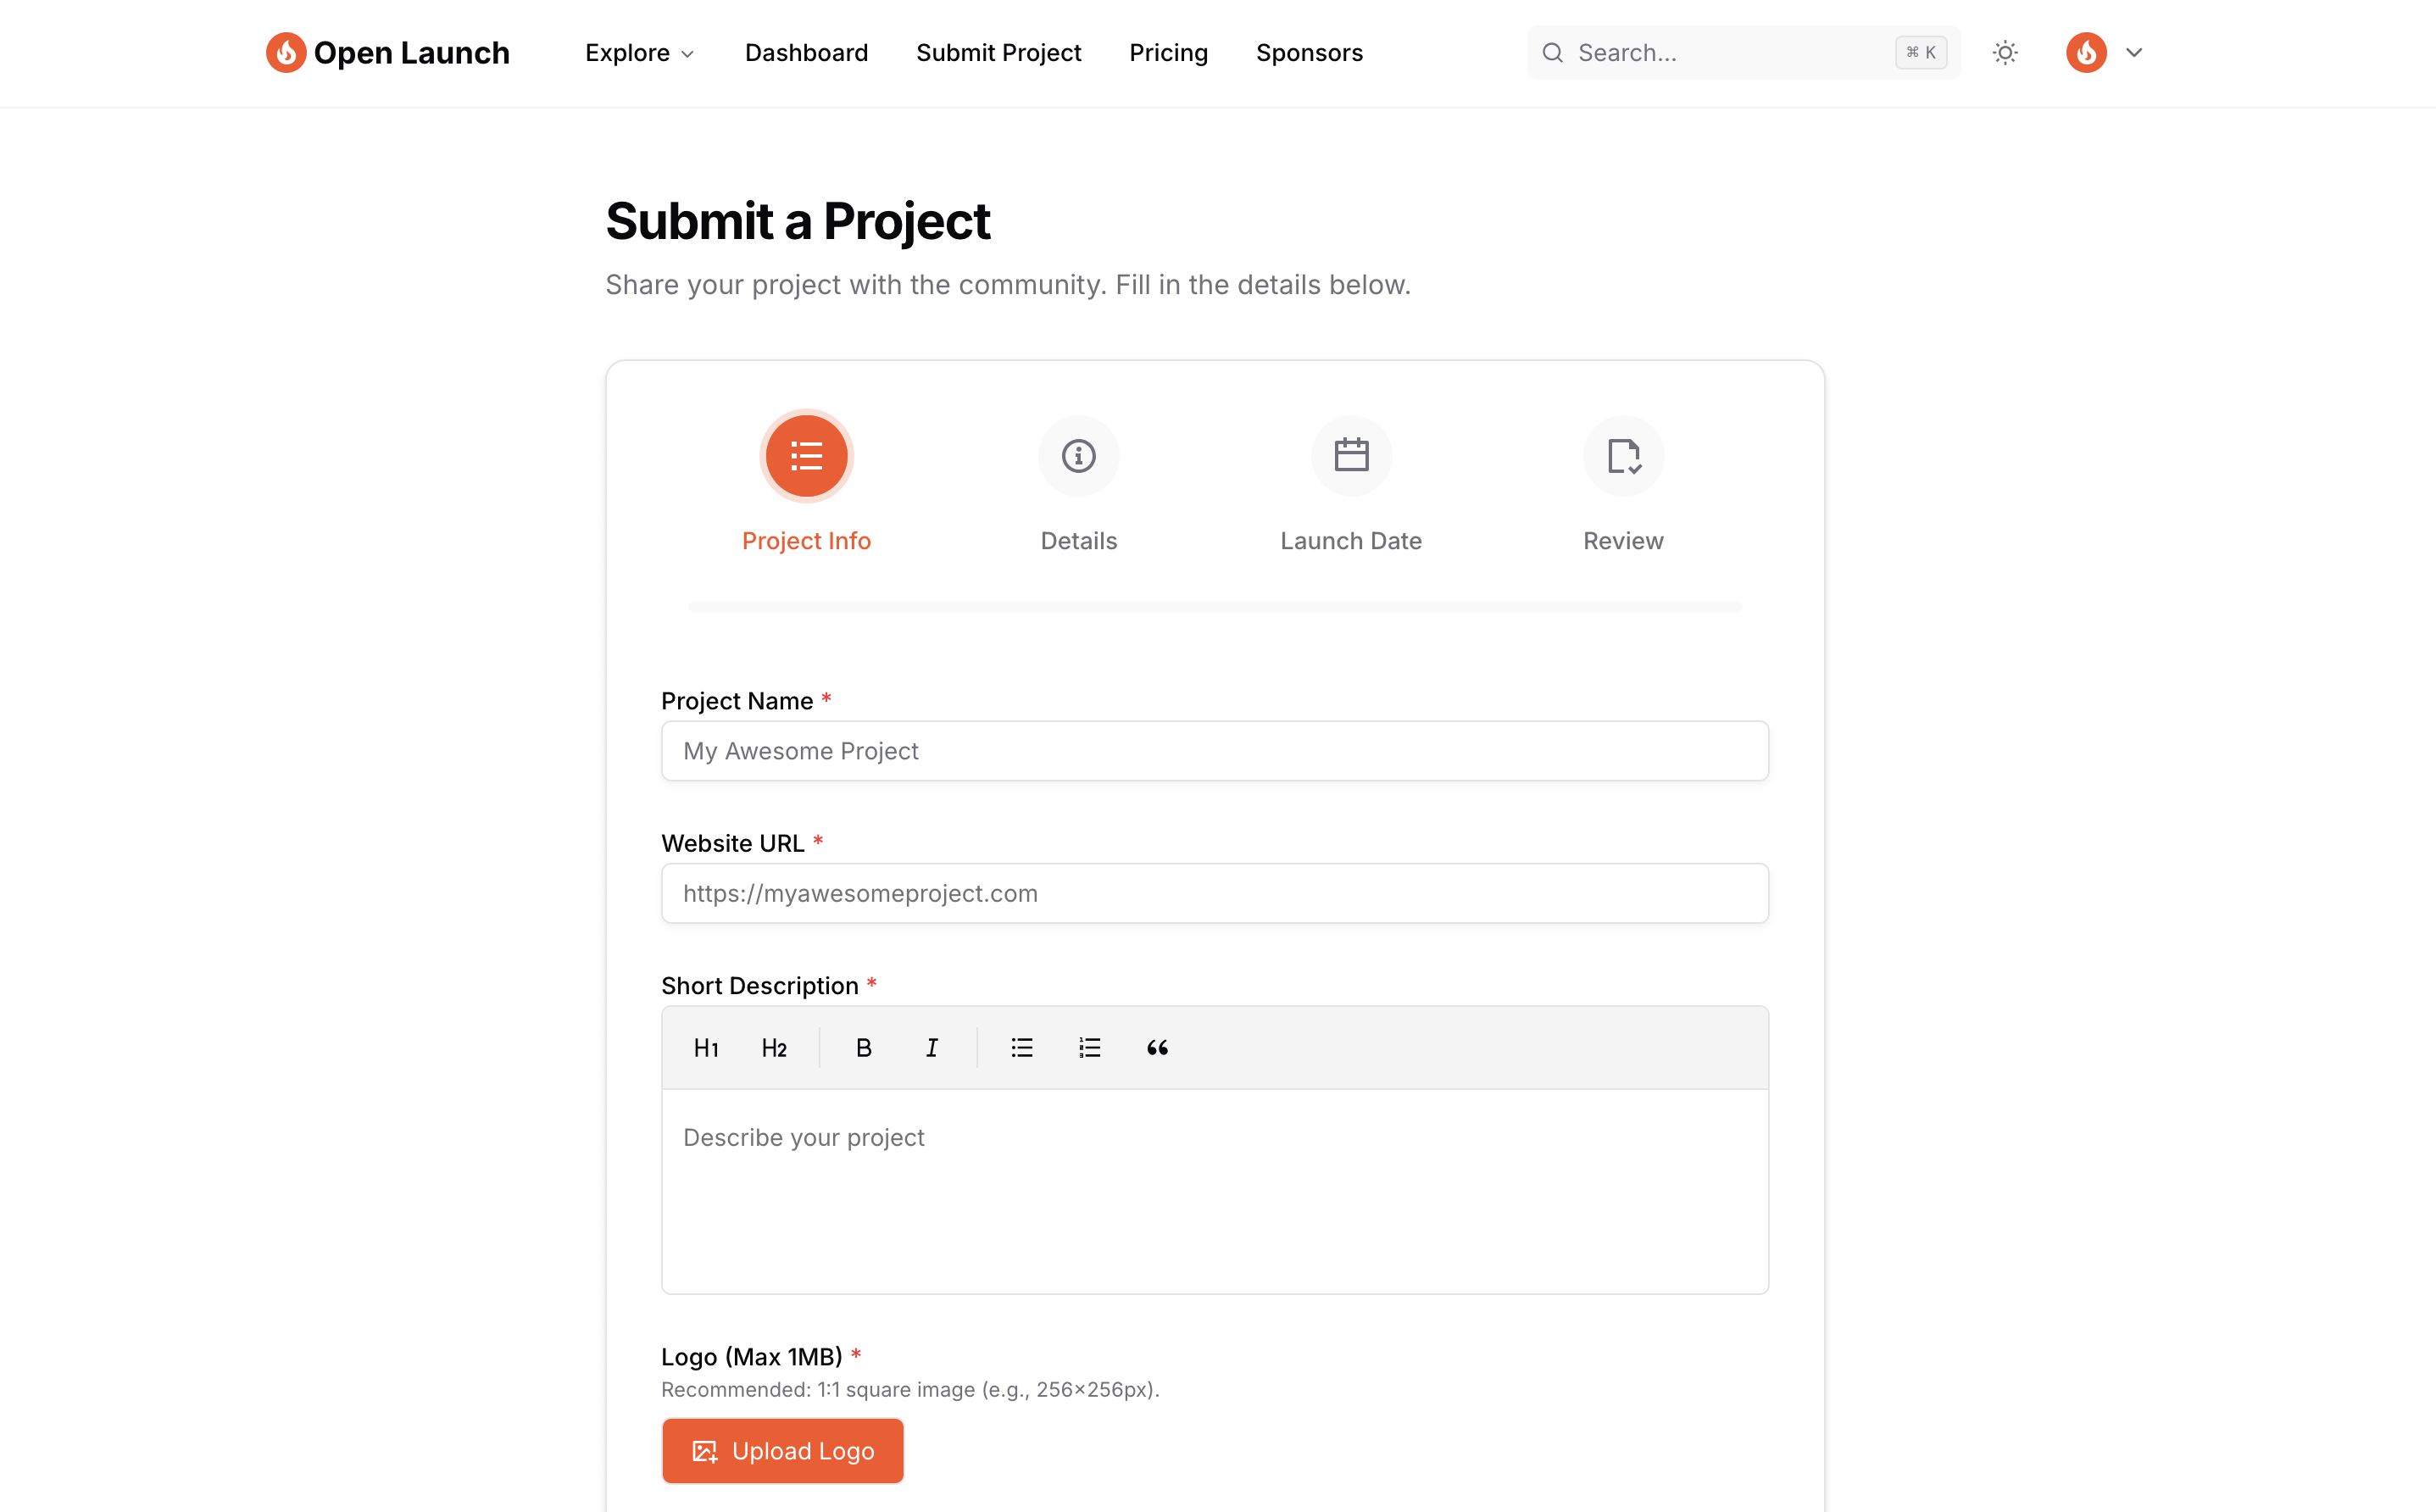Apply Heading 1 formatting in description editor
Screen dimensions: 2436x1512
pos(706,1047)
